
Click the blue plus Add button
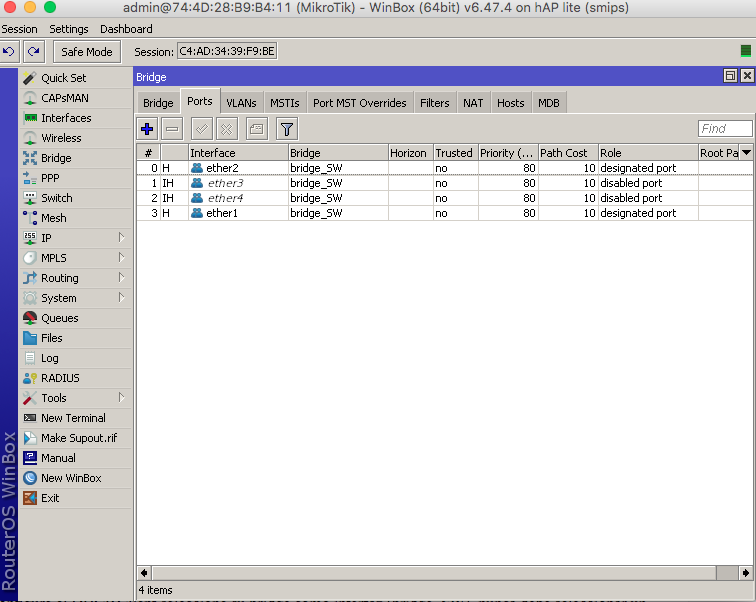(x=147, y=129)
